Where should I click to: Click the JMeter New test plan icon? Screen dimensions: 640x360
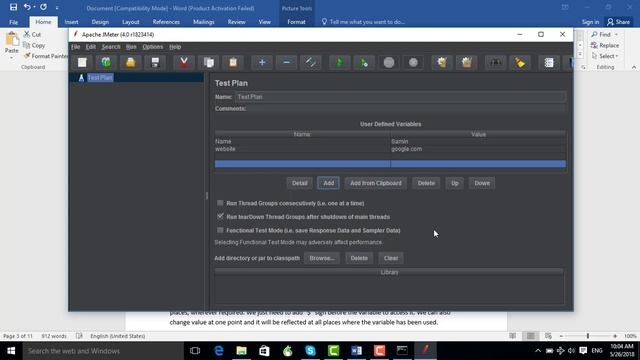pyautogui.click(x=82, y=62)
